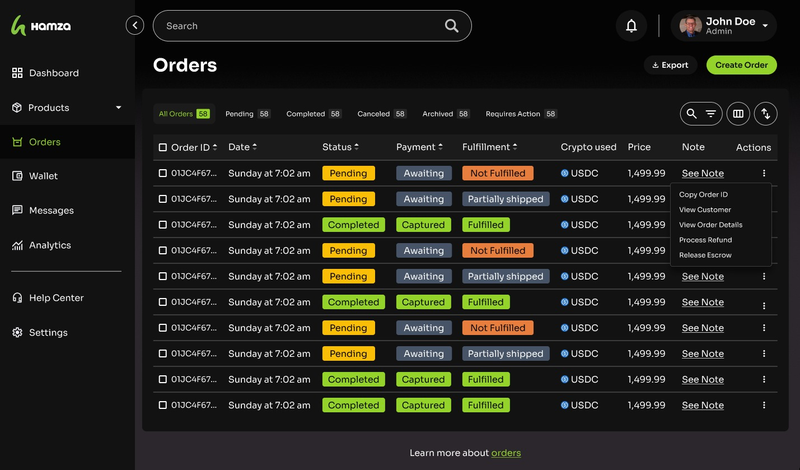Check the third order row checkbox
This screenshot has width=800, height=470.
click(x=163, y=225)
